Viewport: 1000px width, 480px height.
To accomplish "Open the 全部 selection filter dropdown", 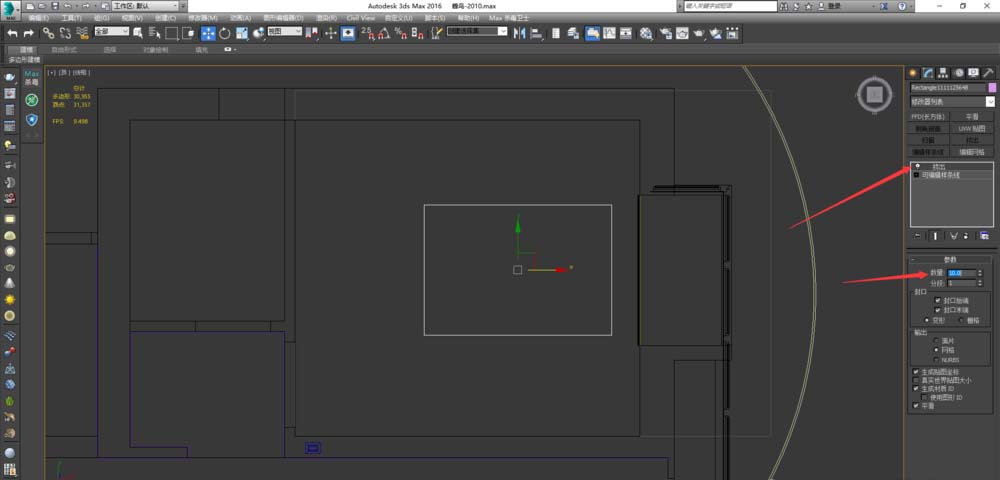I will (112, 31).
